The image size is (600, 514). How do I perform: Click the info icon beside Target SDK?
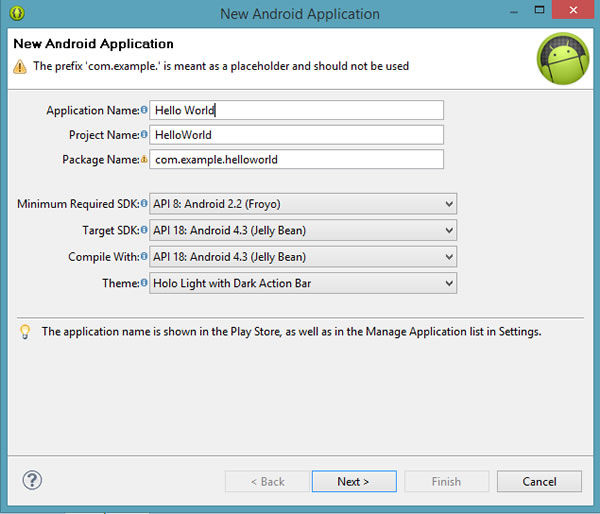pos(144,230)
